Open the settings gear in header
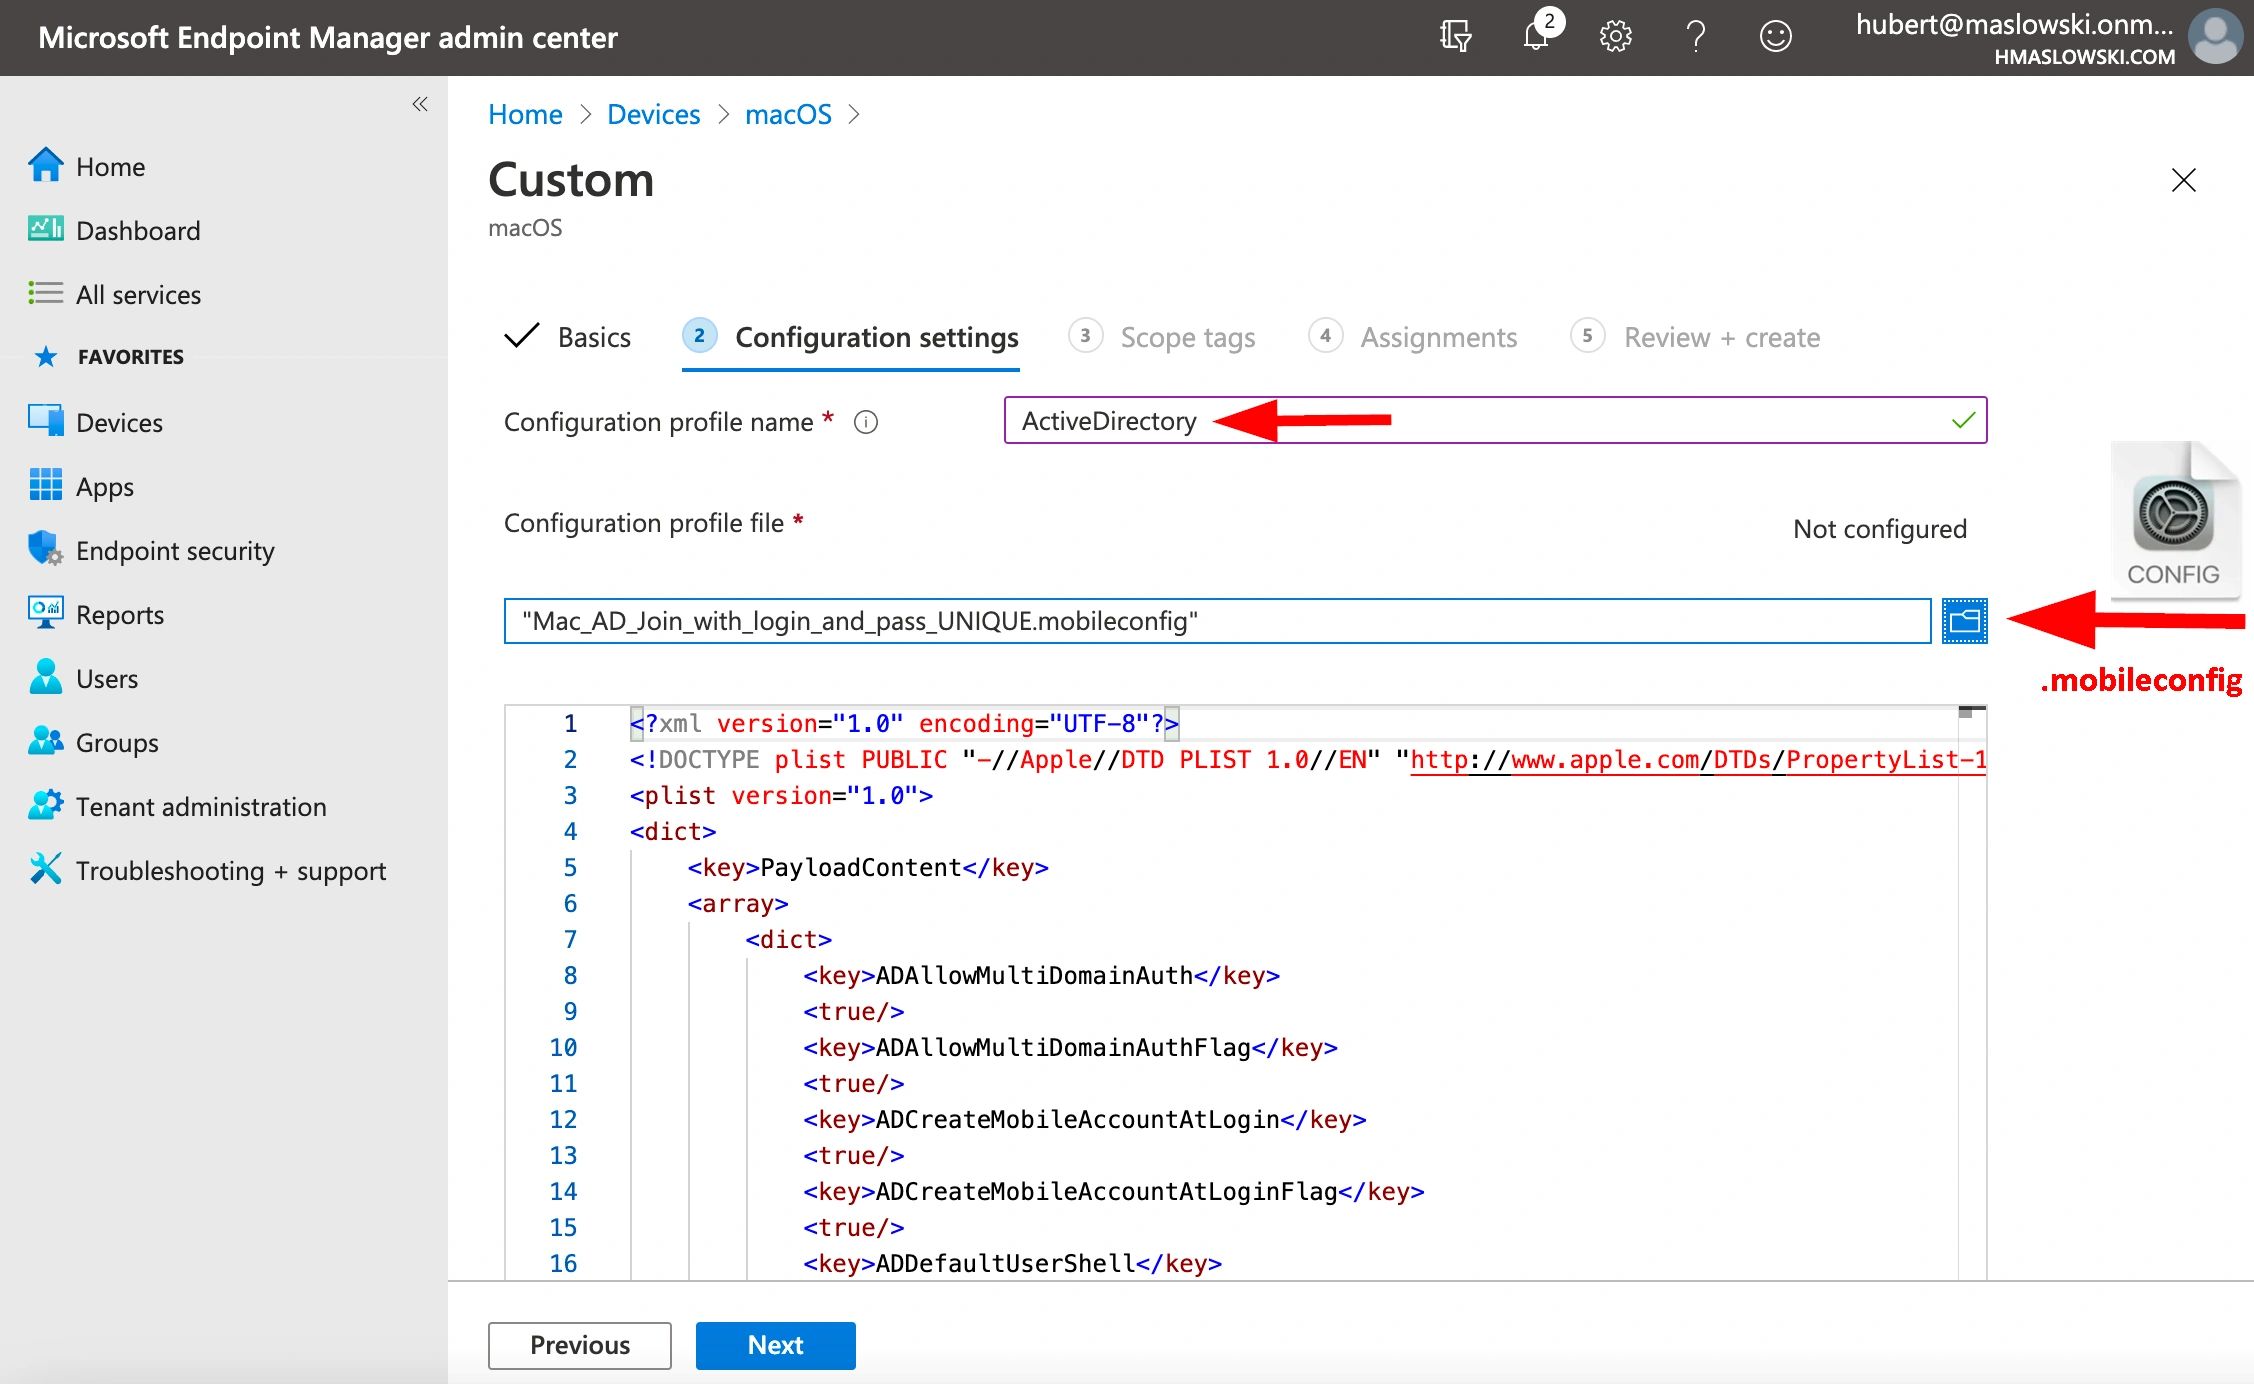 click(x=1615, y=37)
